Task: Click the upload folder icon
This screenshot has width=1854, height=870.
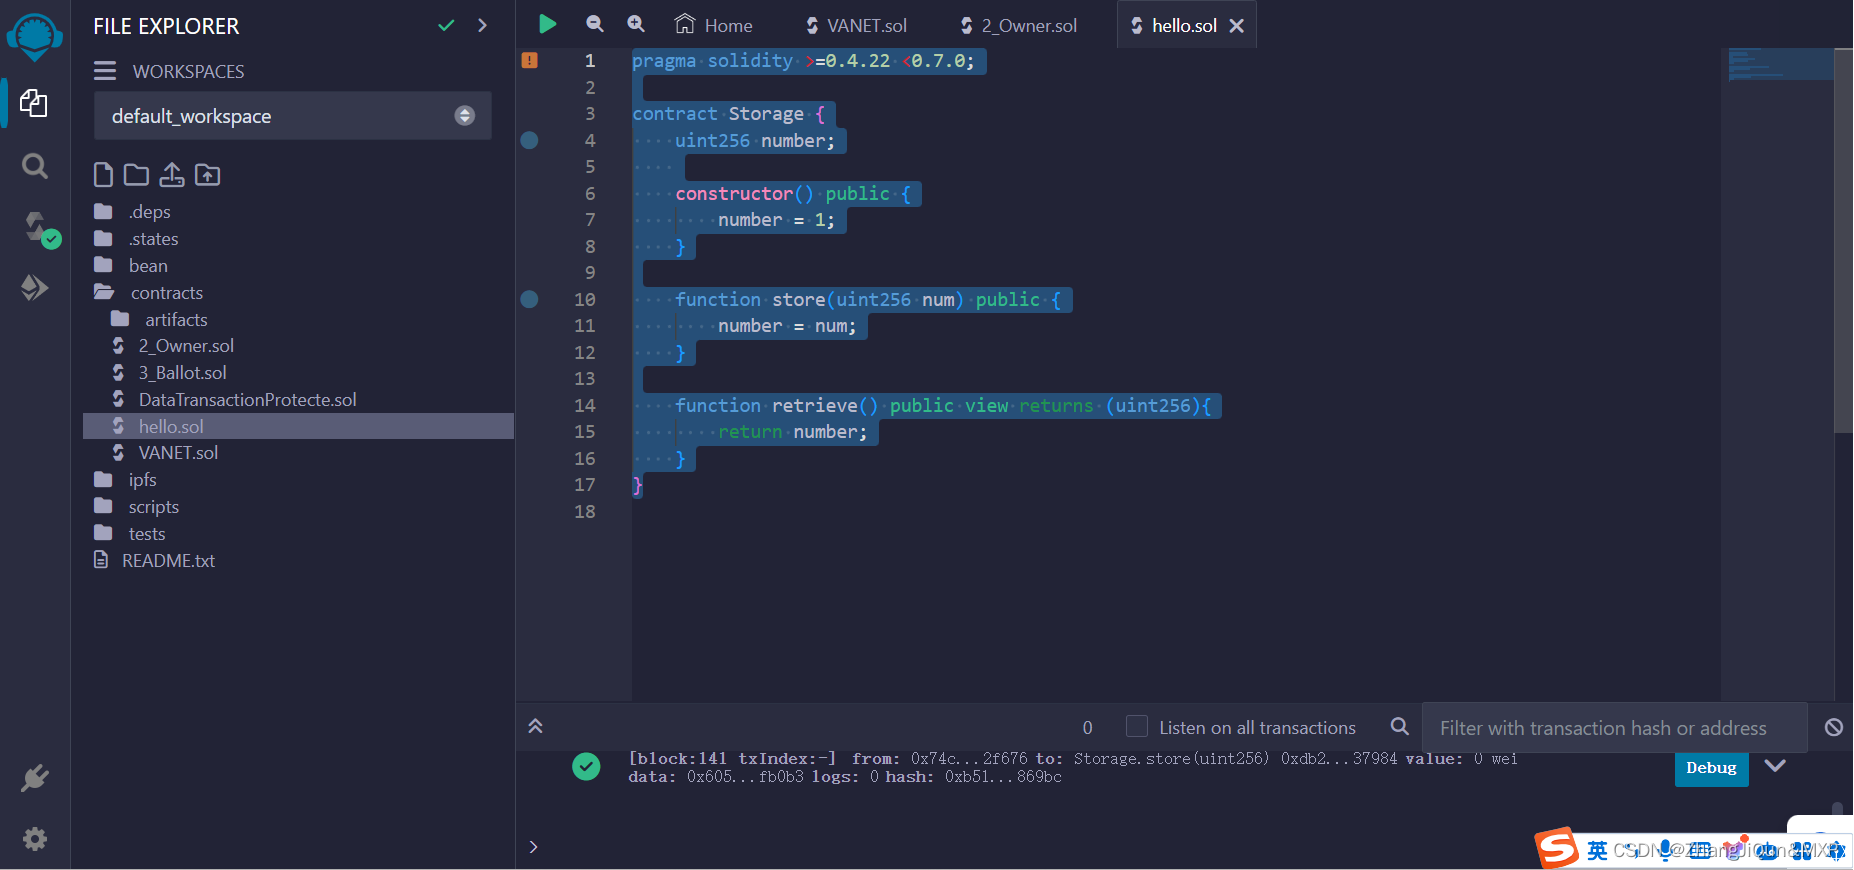Action: point(207,175)
